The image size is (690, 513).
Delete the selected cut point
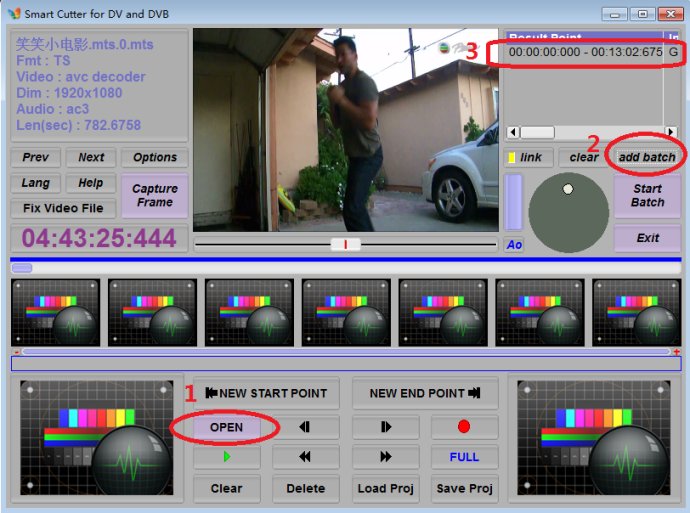305,488
